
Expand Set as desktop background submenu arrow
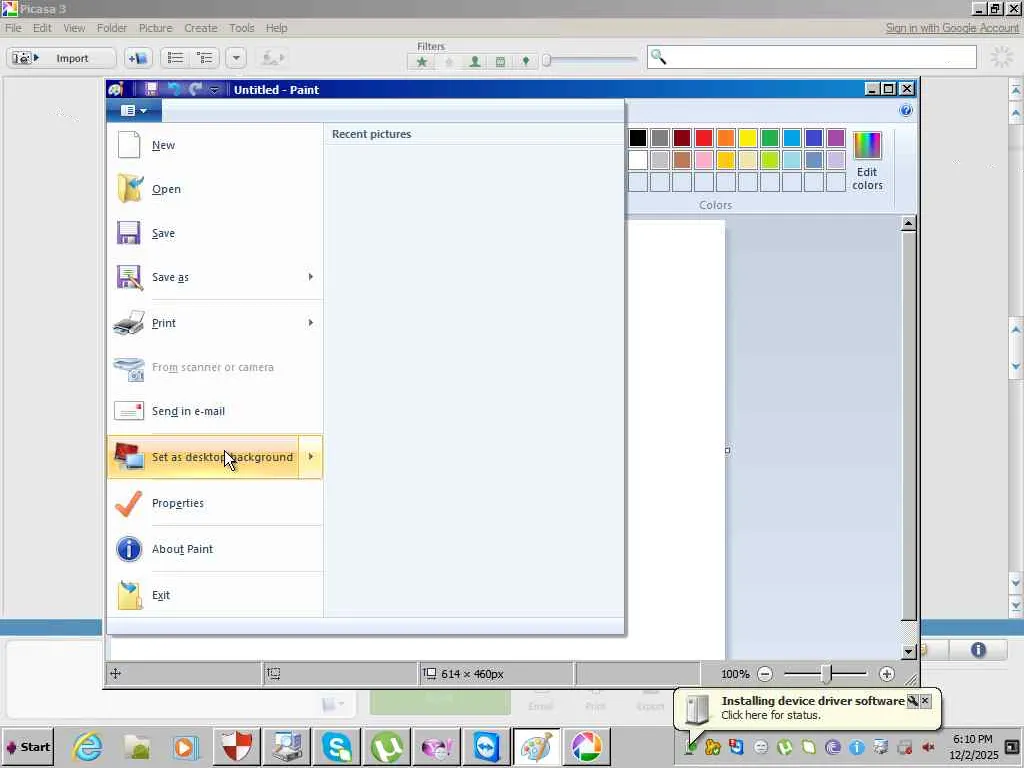311,456
